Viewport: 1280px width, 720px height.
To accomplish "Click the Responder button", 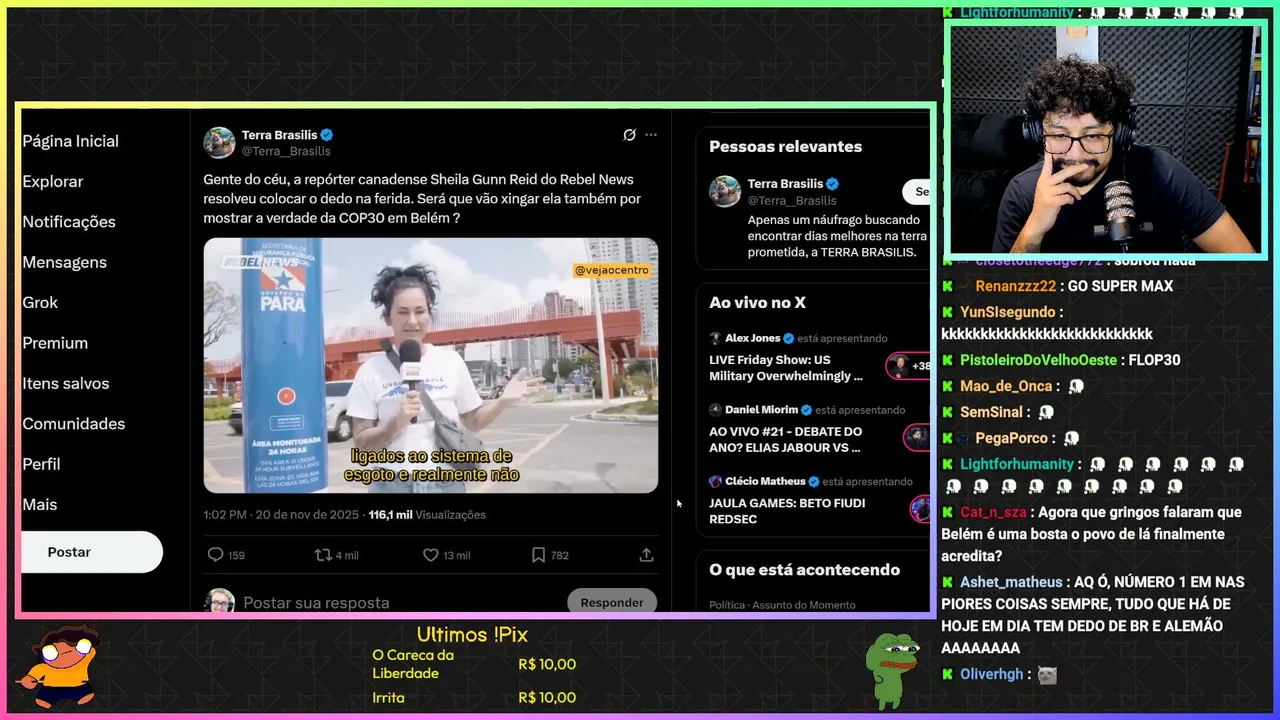I will click(x=612, y=602).
